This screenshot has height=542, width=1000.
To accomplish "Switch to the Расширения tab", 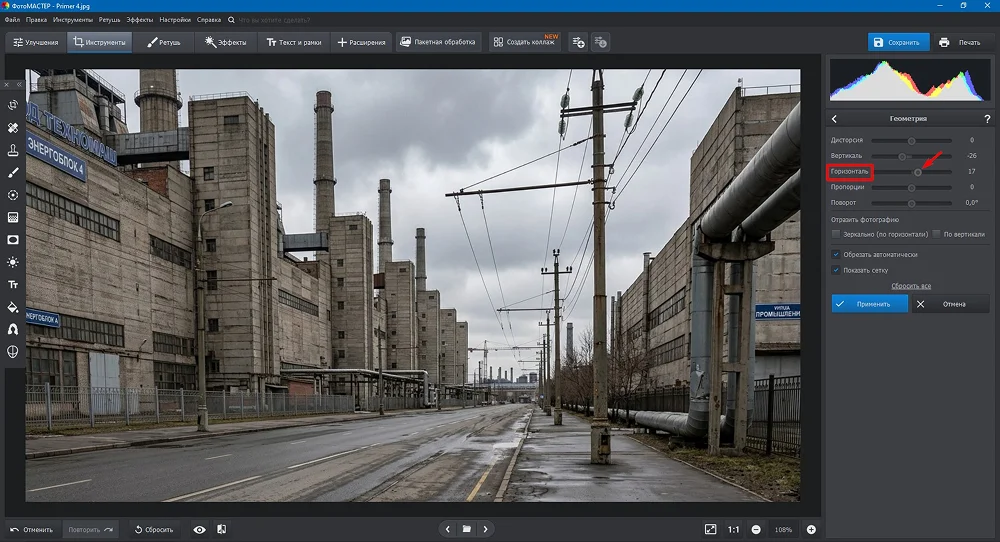I will pos(361,42).
